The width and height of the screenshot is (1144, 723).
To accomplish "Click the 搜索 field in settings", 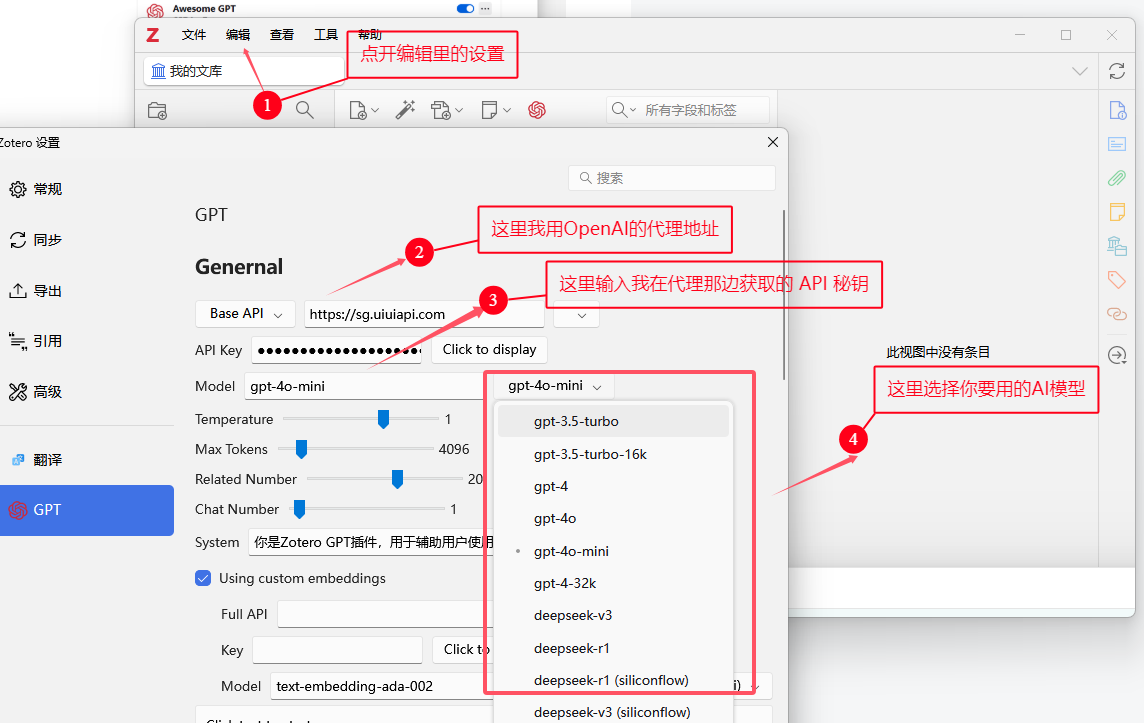I will (x=672, y=178).
